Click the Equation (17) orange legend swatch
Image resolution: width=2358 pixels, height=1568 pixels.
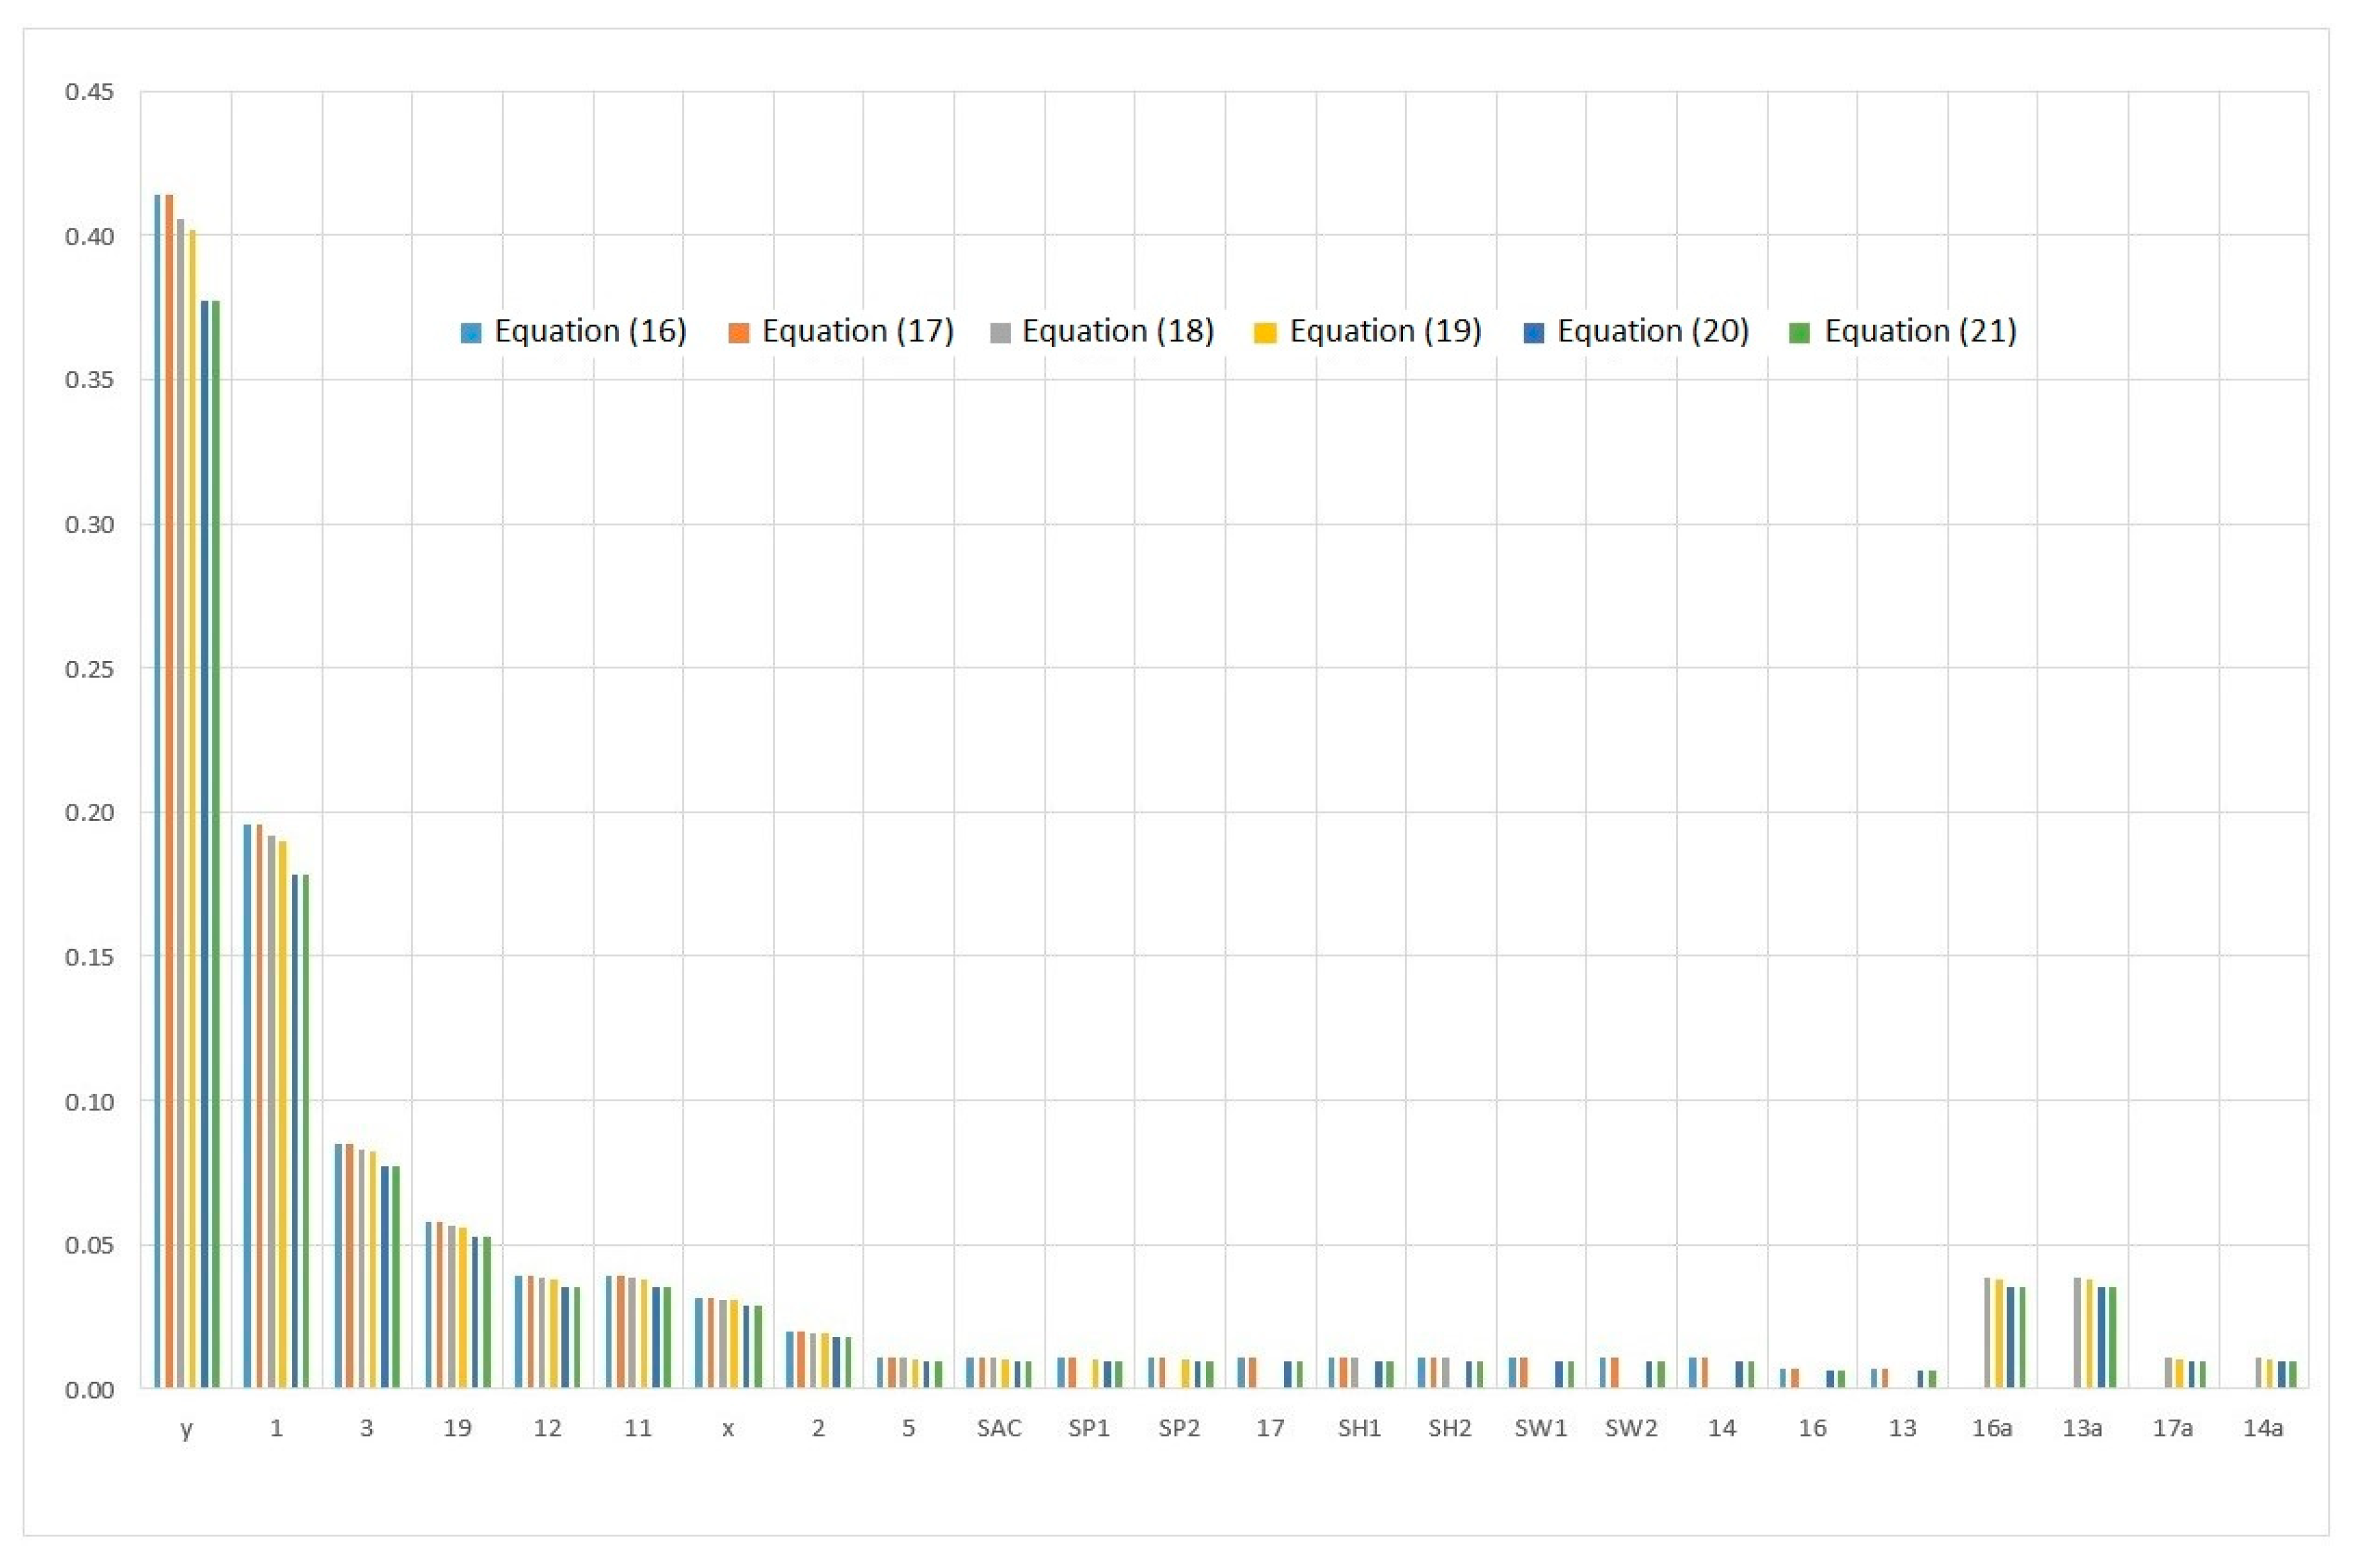pyautogui.click(x=739, y=333)
